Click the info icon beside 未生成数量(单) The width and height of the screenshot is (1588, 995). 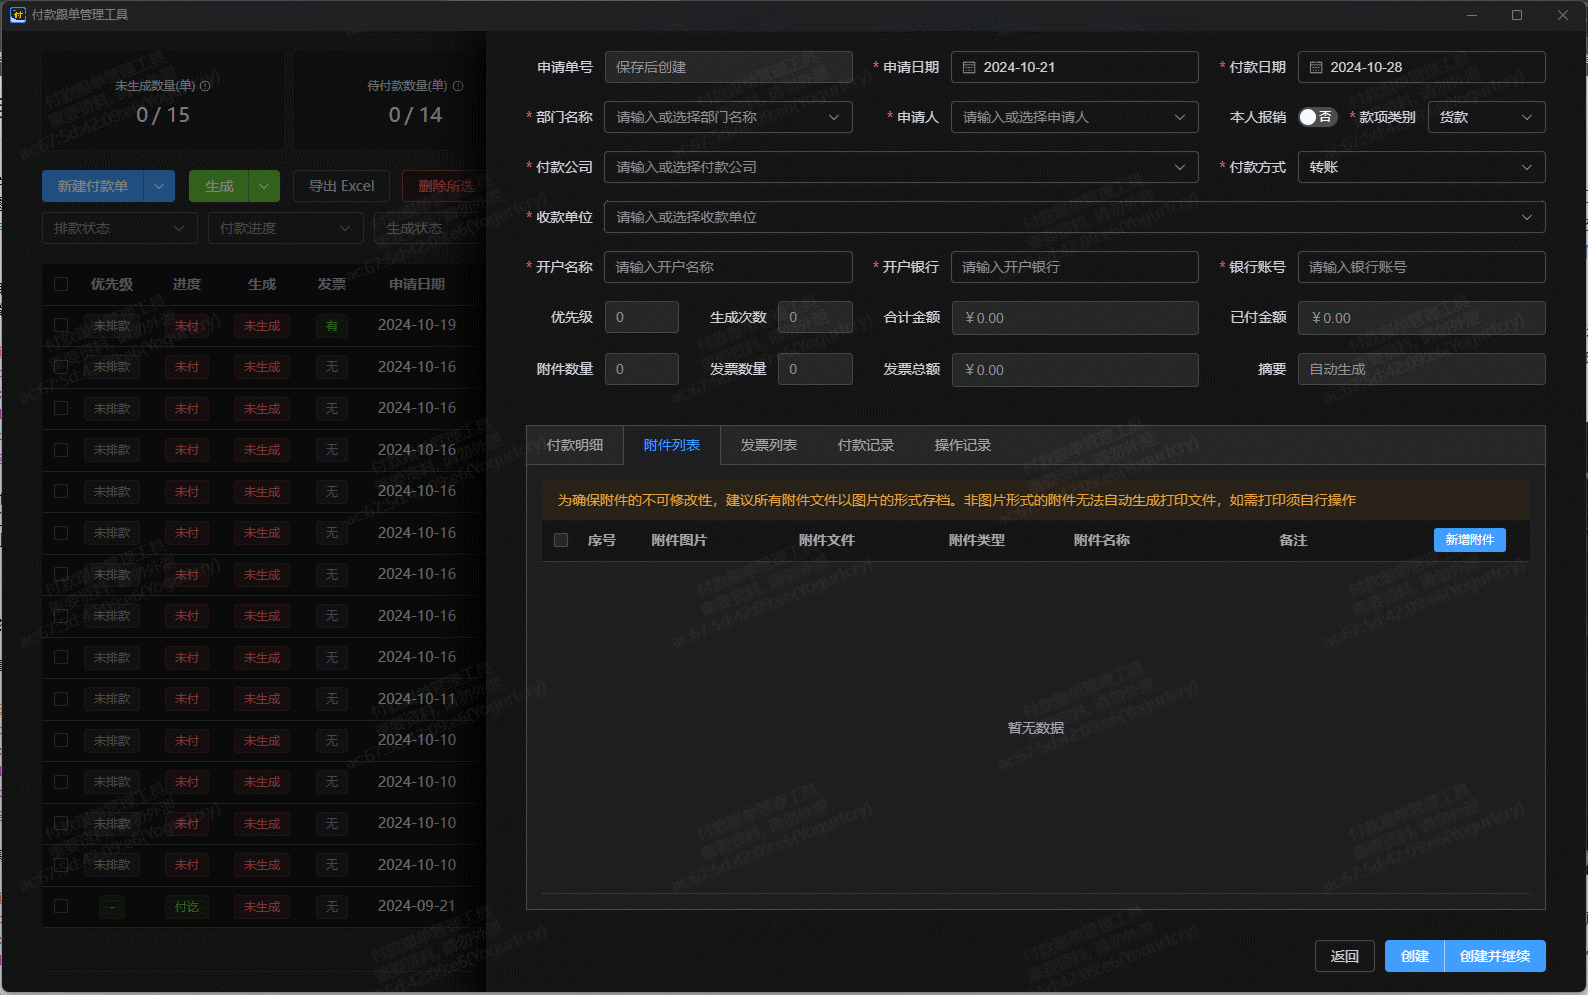coord(205,86)
